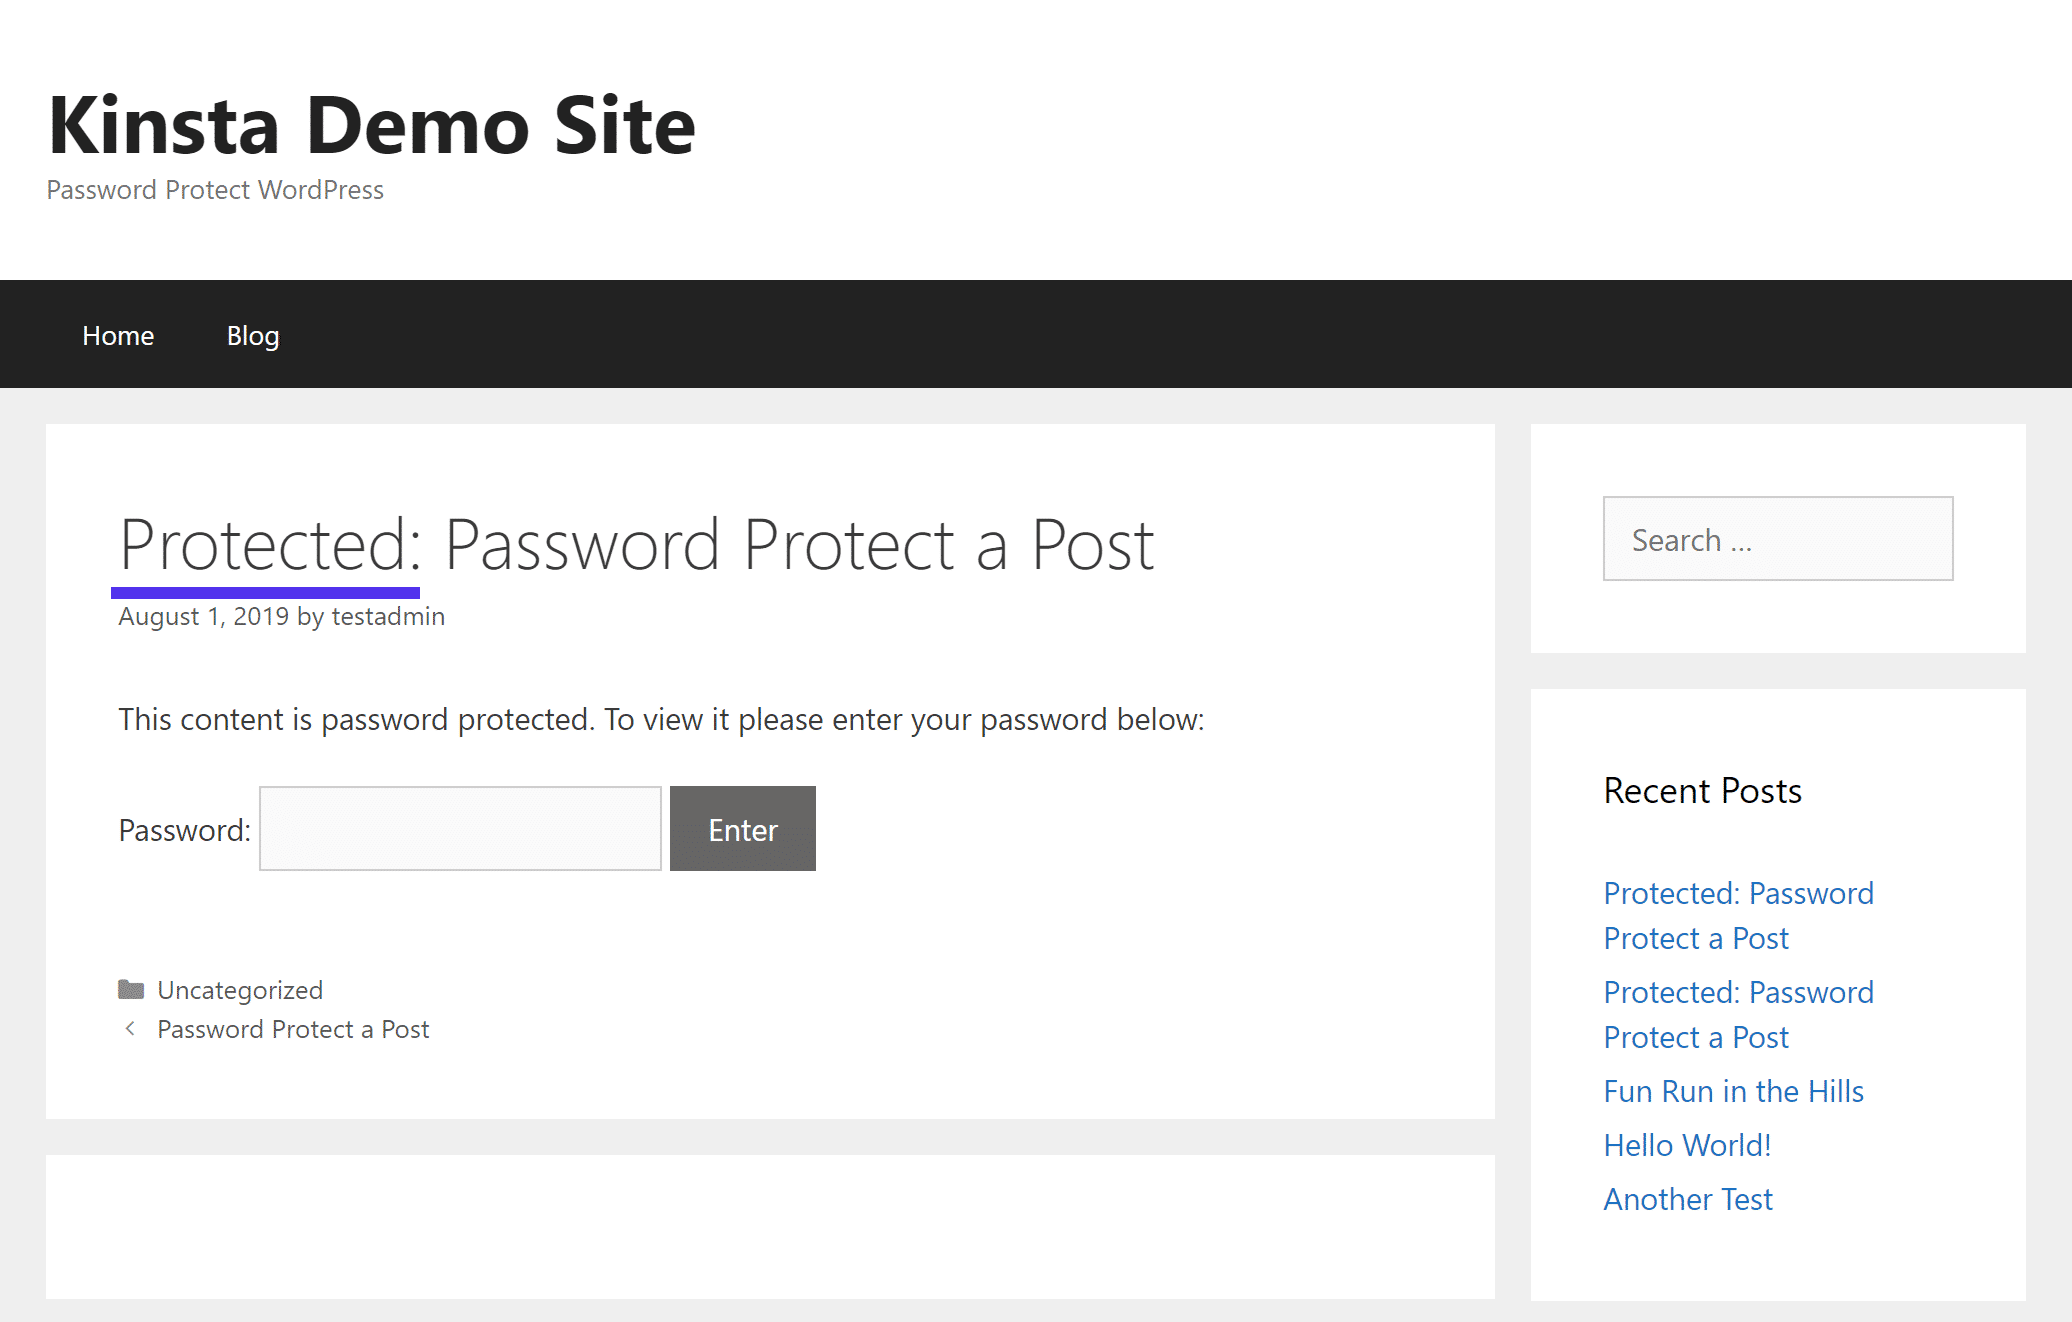This screenshot has width=2072, height=1322.
Task: Toggle the Search widget in sidebar
Action: [x=1776, y=538]
